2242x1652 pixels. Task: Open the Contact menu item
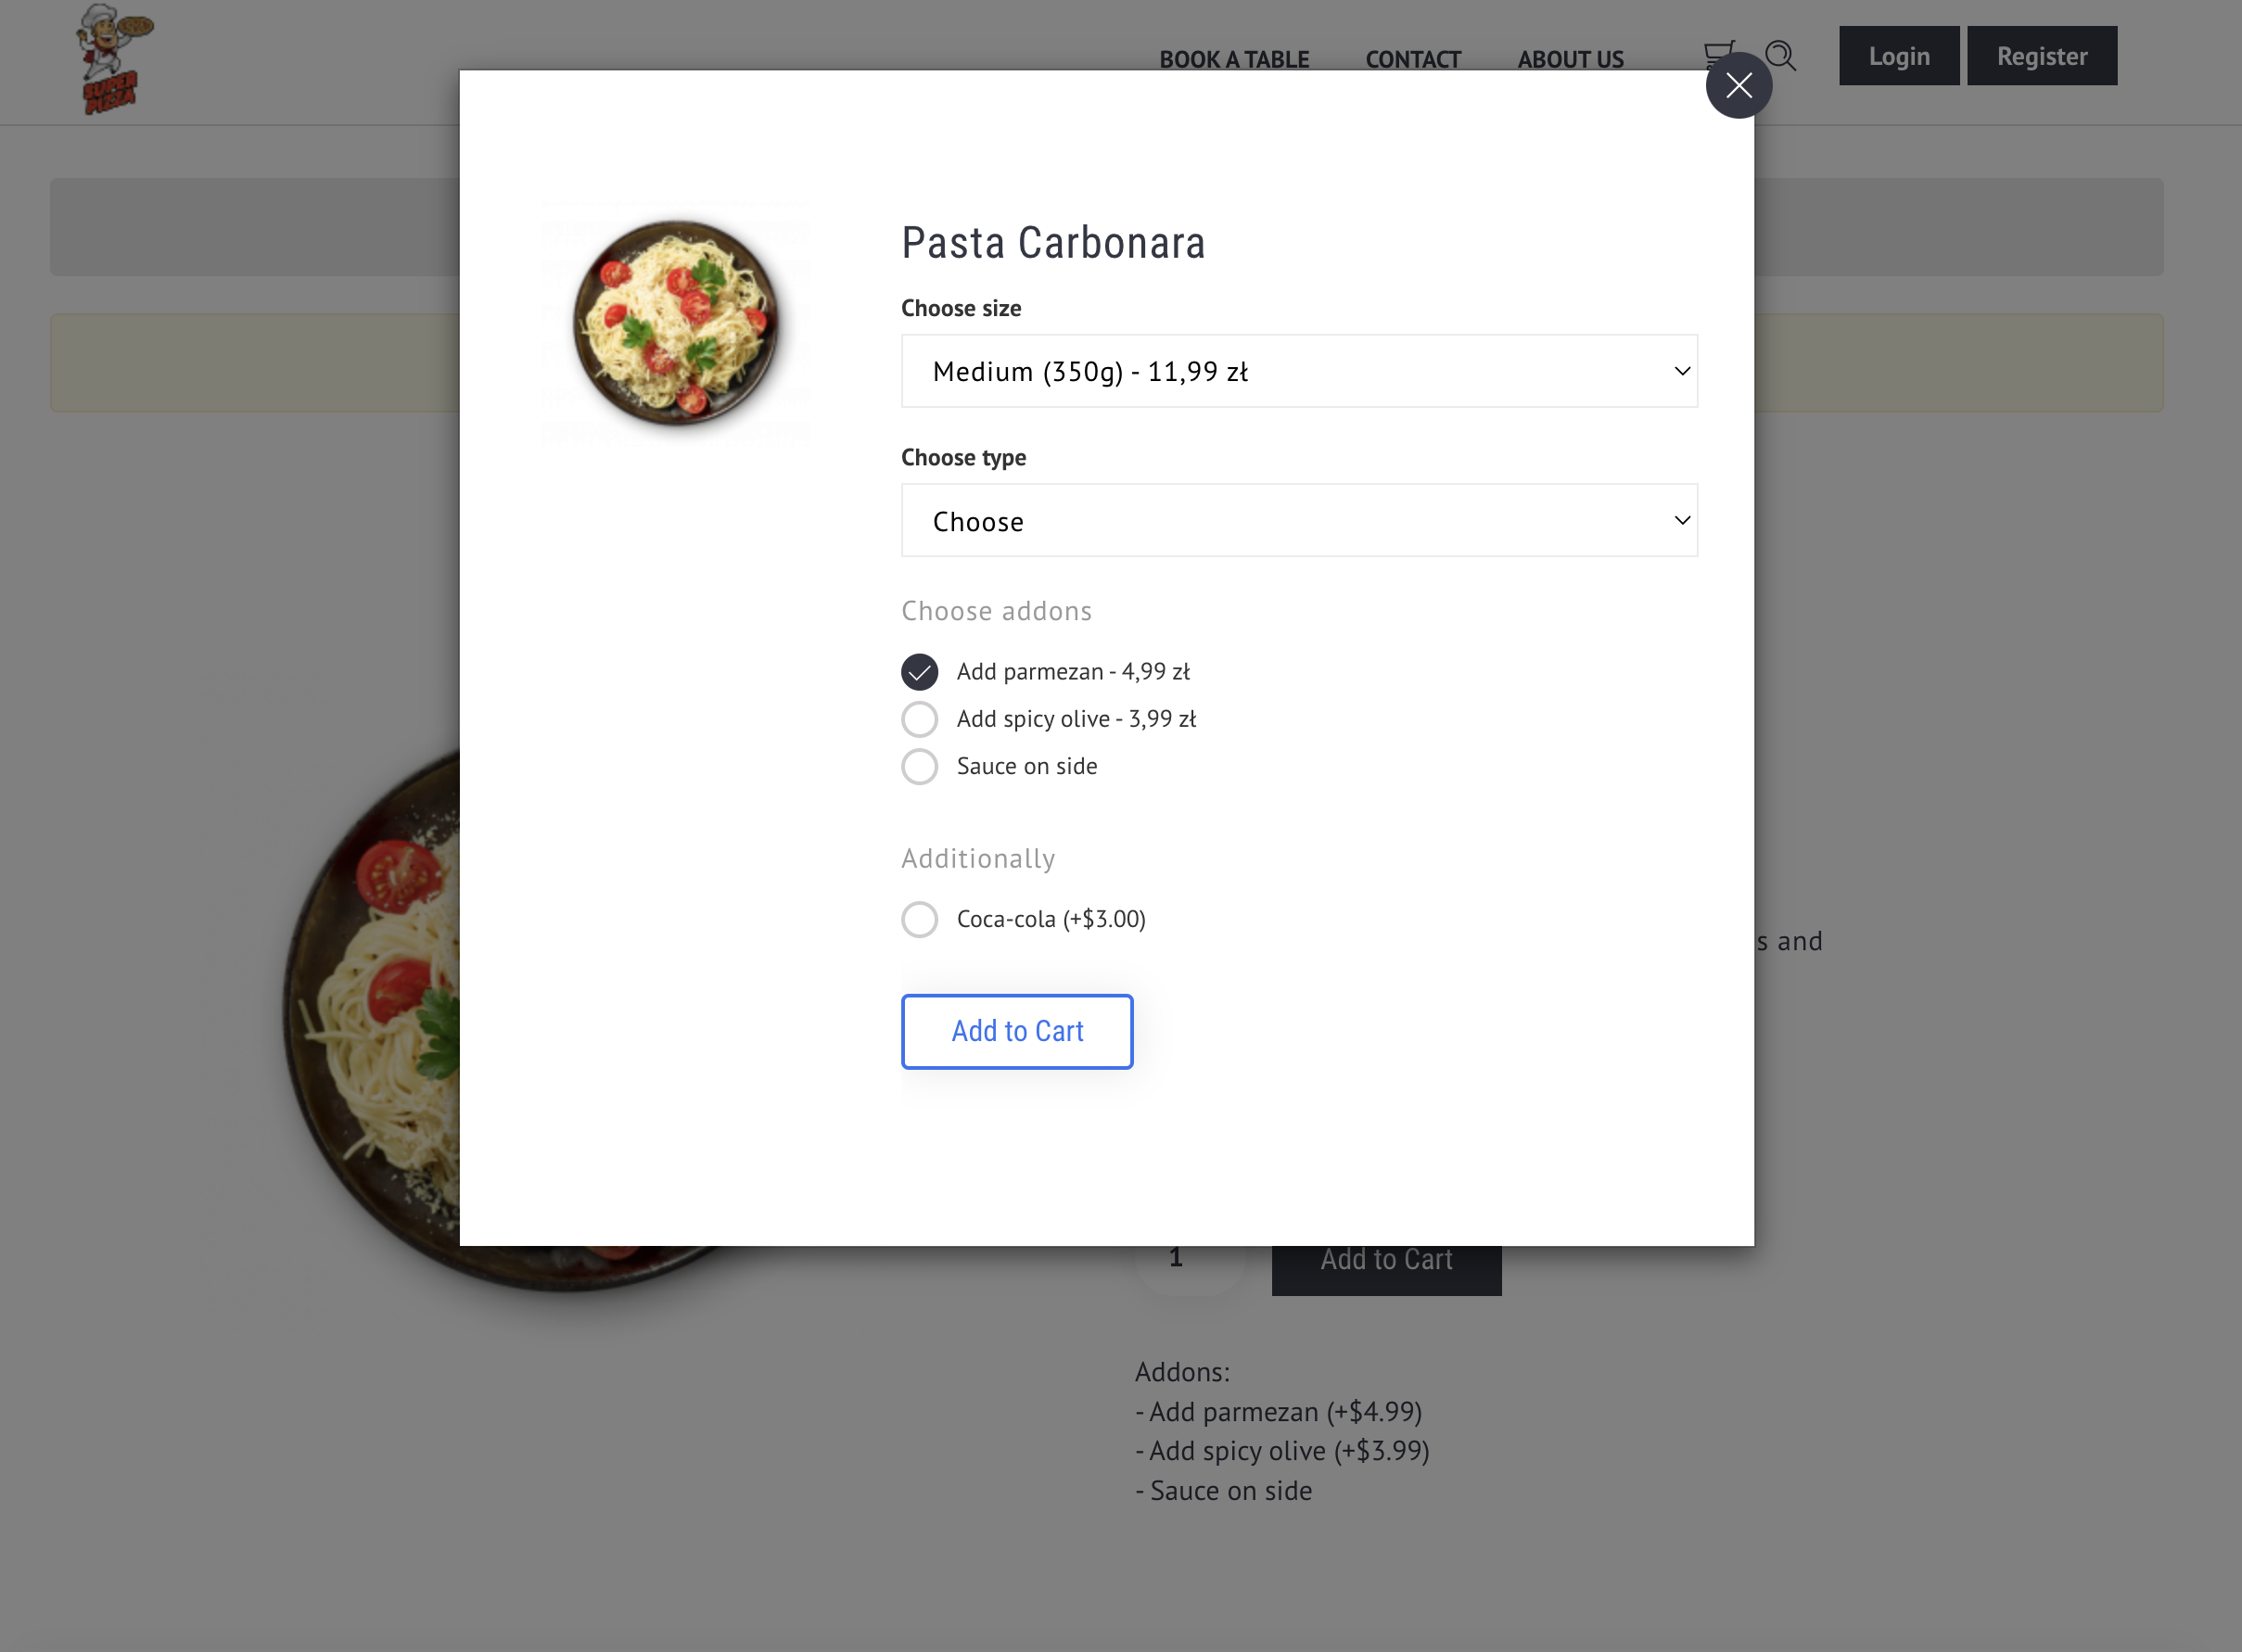(1412, 59)
